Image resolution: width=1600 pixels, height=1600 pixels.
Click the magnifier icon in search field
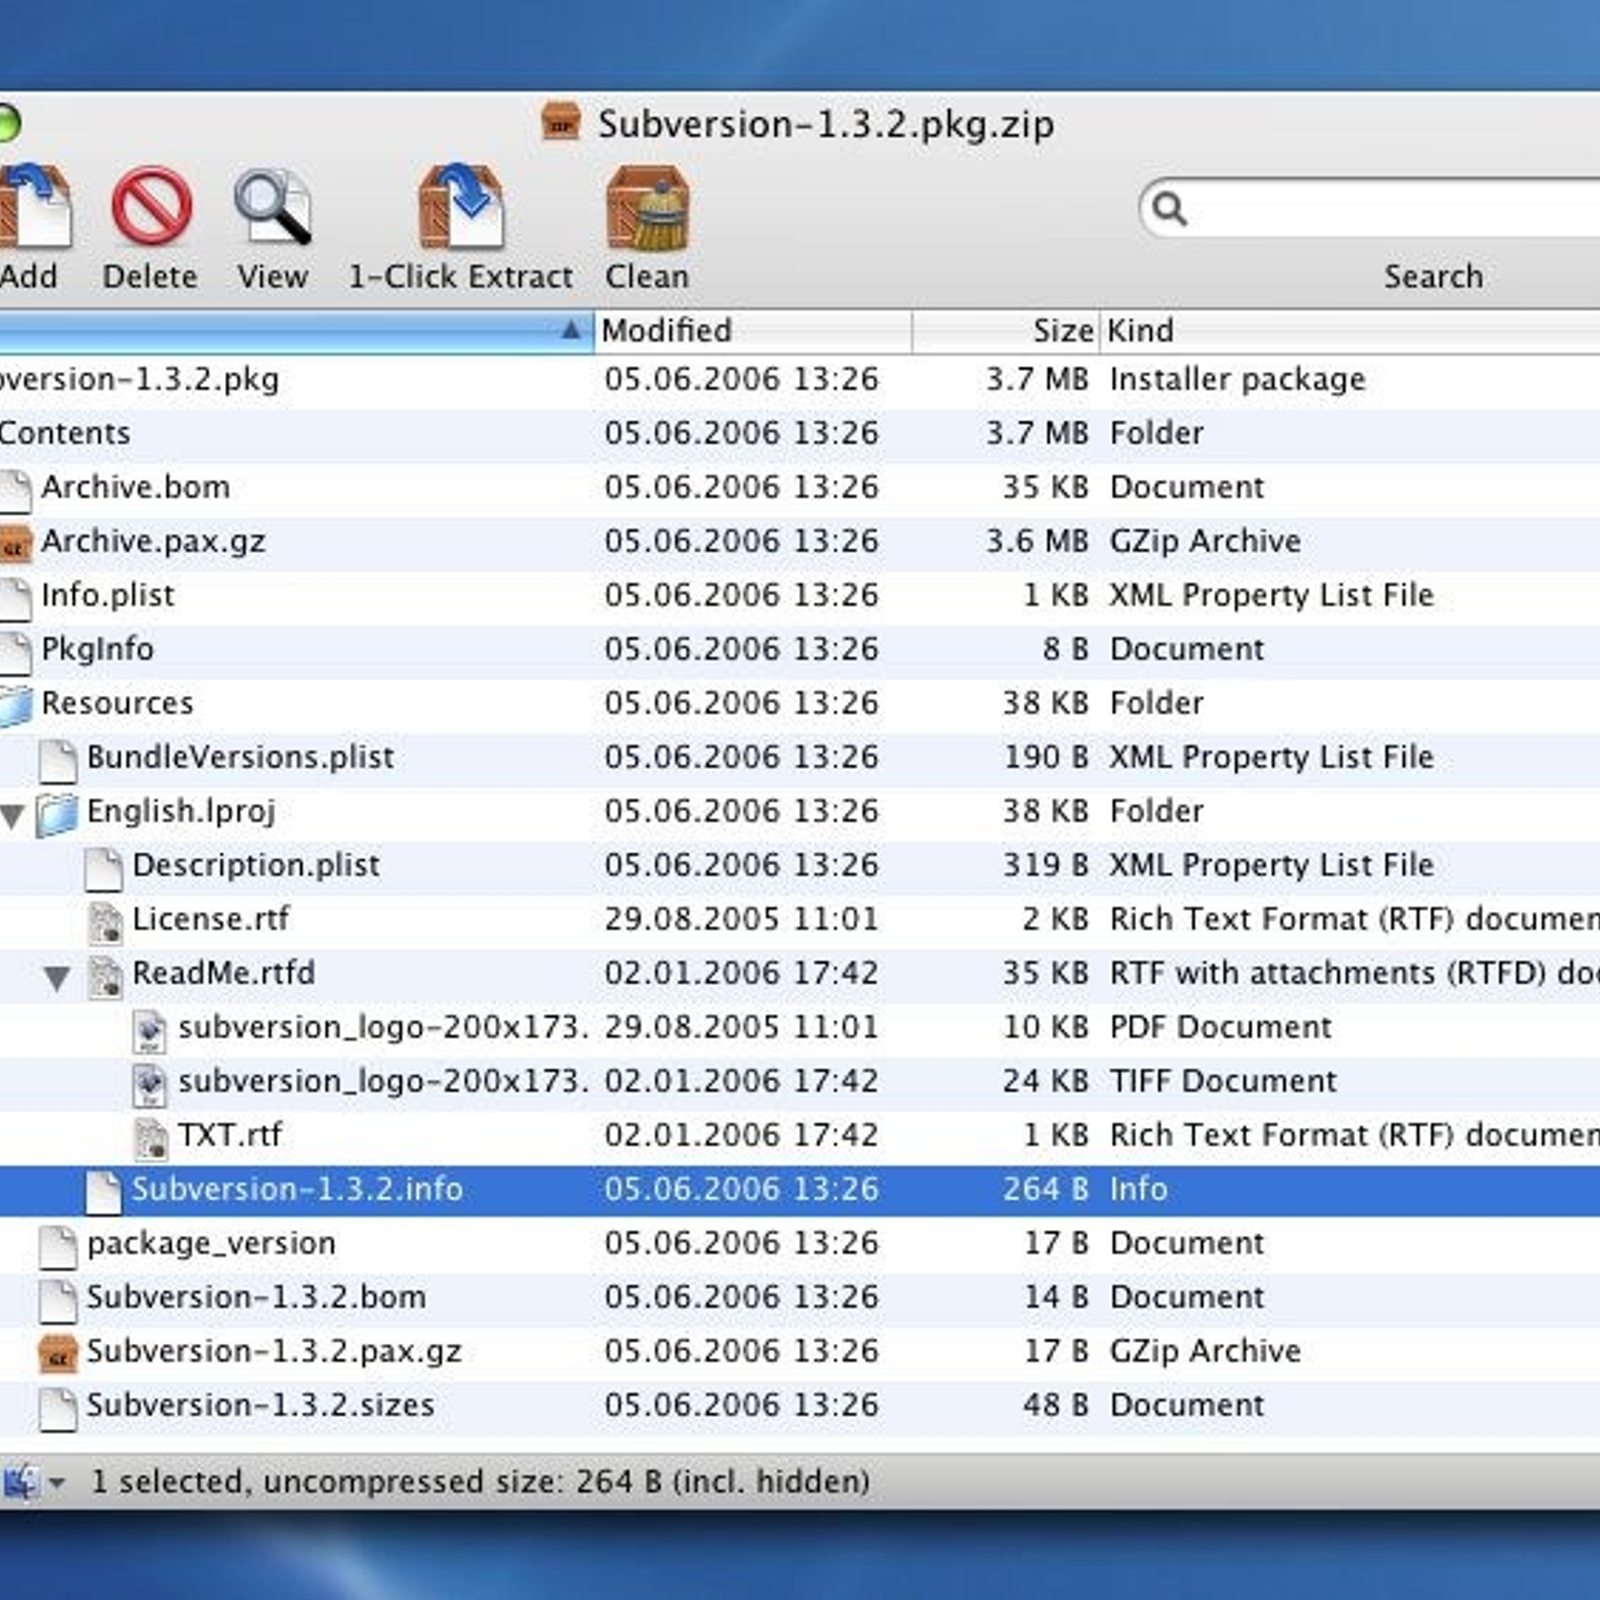[x=1169, y=208]
